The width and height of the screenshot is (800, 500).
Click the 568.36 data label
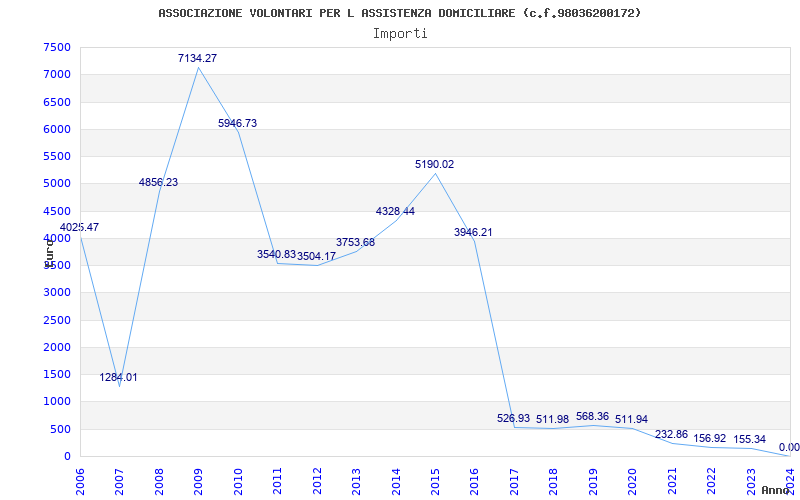point(592,416)
